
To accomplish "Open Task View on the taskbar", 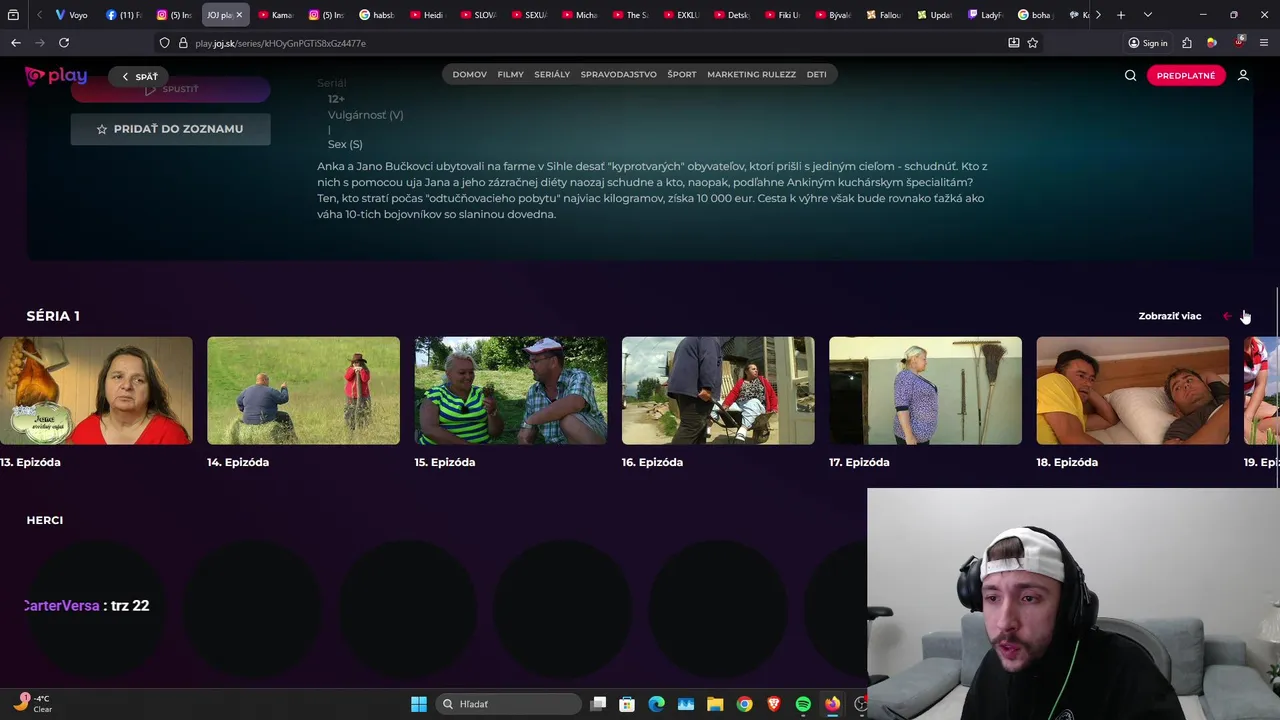I will pos(598,704).
